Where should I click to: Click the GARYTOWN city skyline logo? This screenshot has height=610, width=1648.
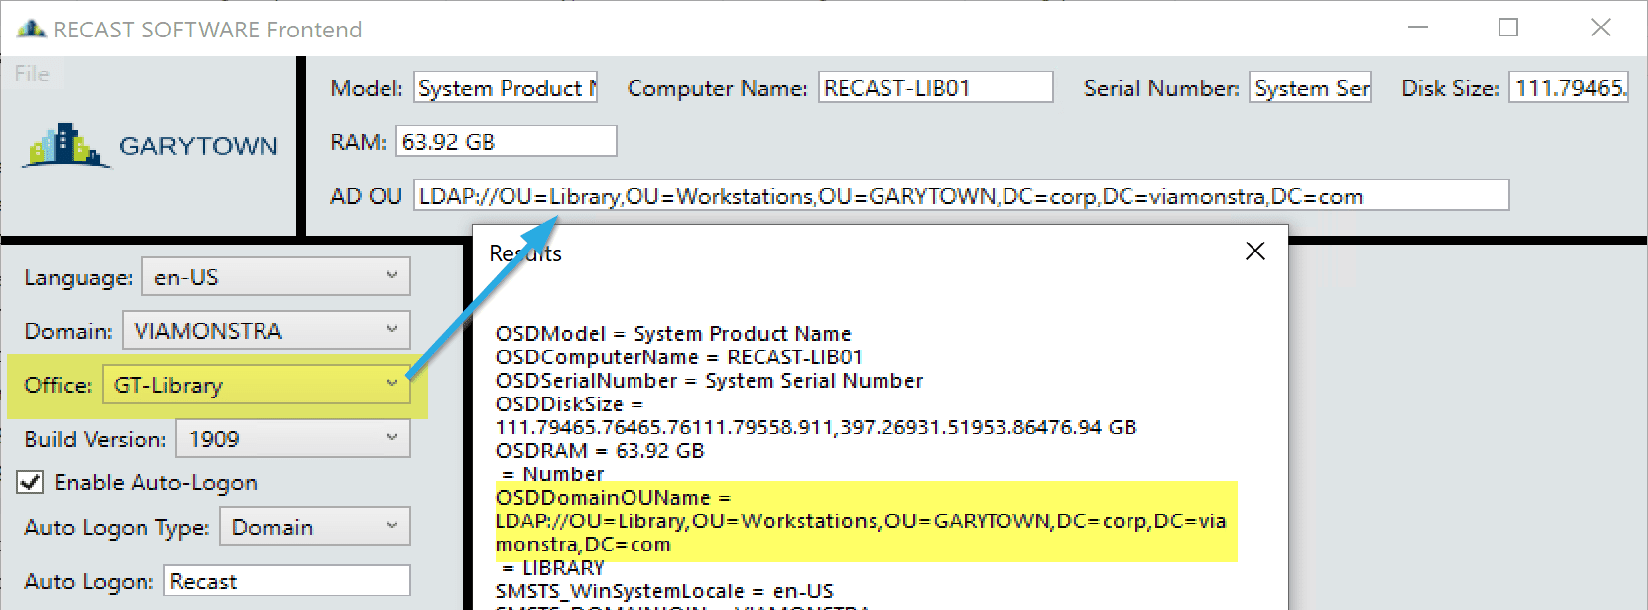point(66,146)
